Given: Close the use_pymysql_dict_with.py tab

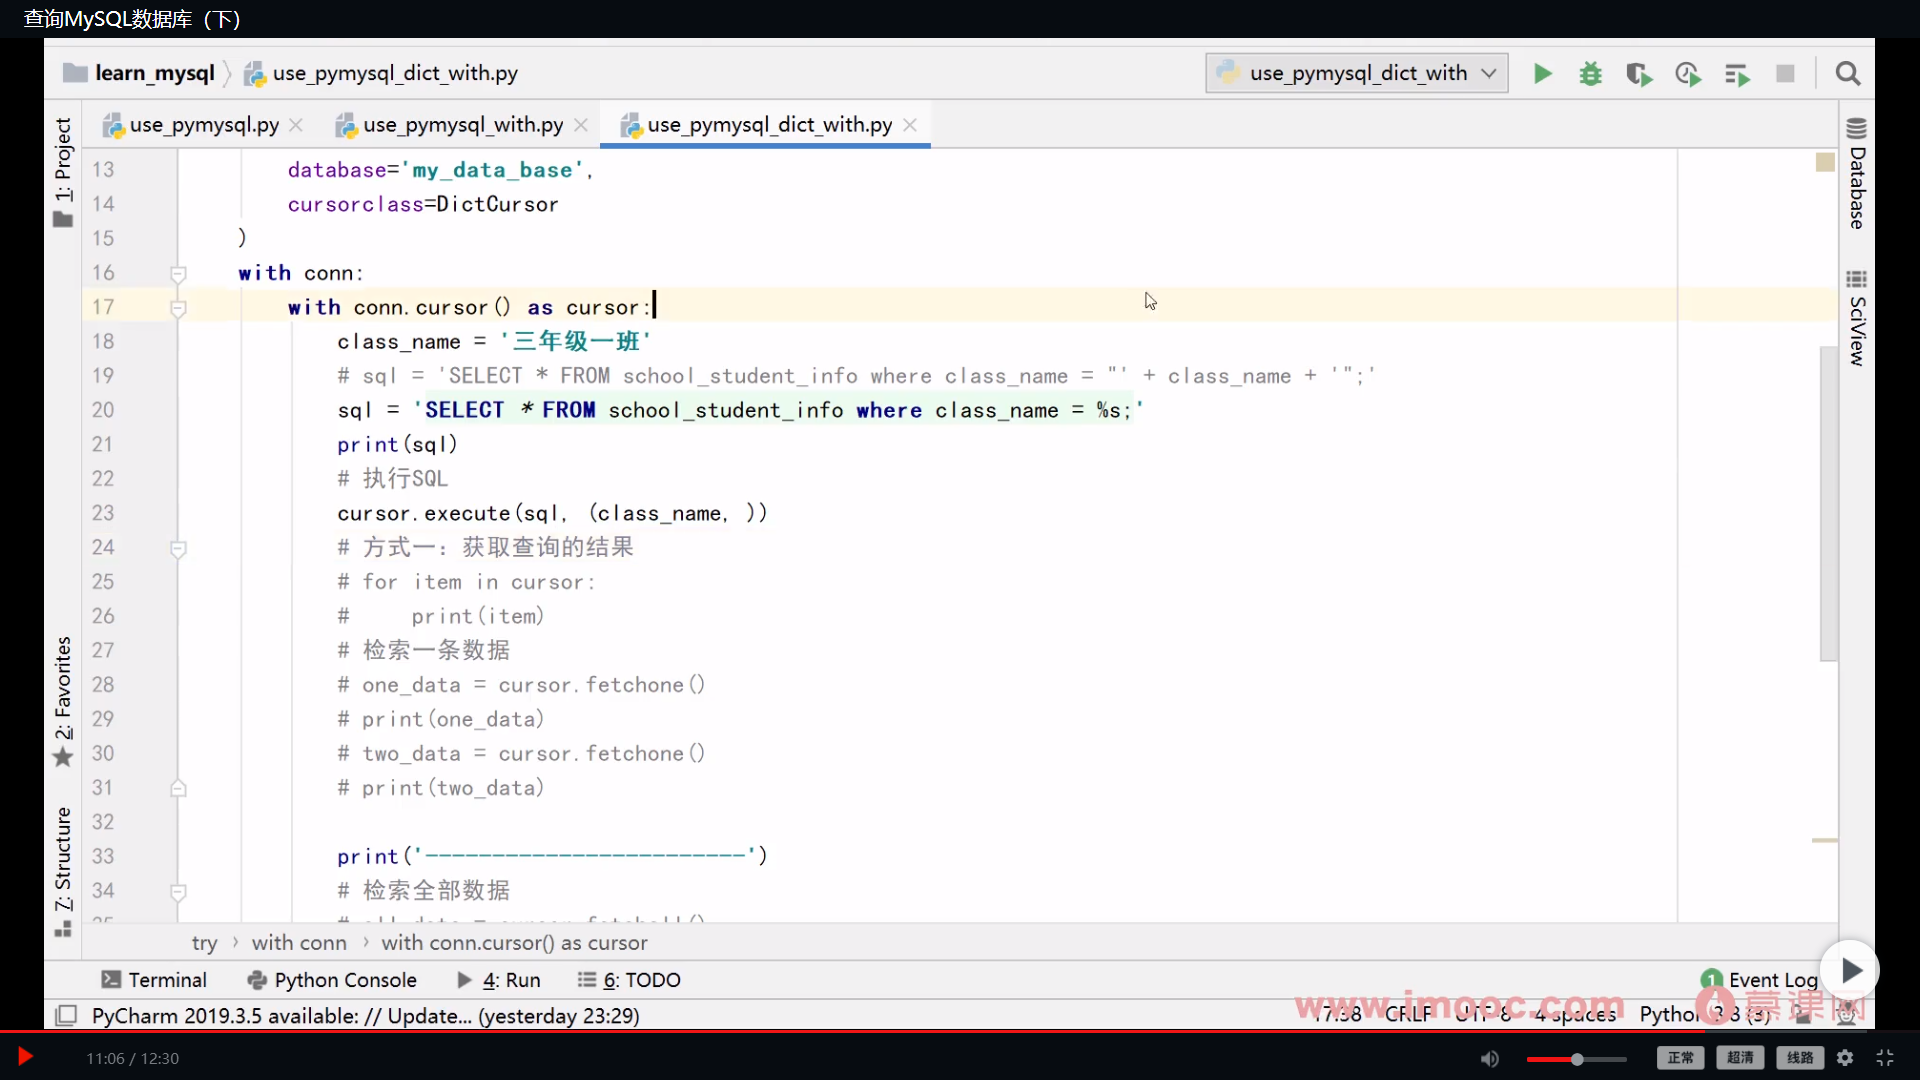Looking at the screenshot, I should tap(910, 125).
